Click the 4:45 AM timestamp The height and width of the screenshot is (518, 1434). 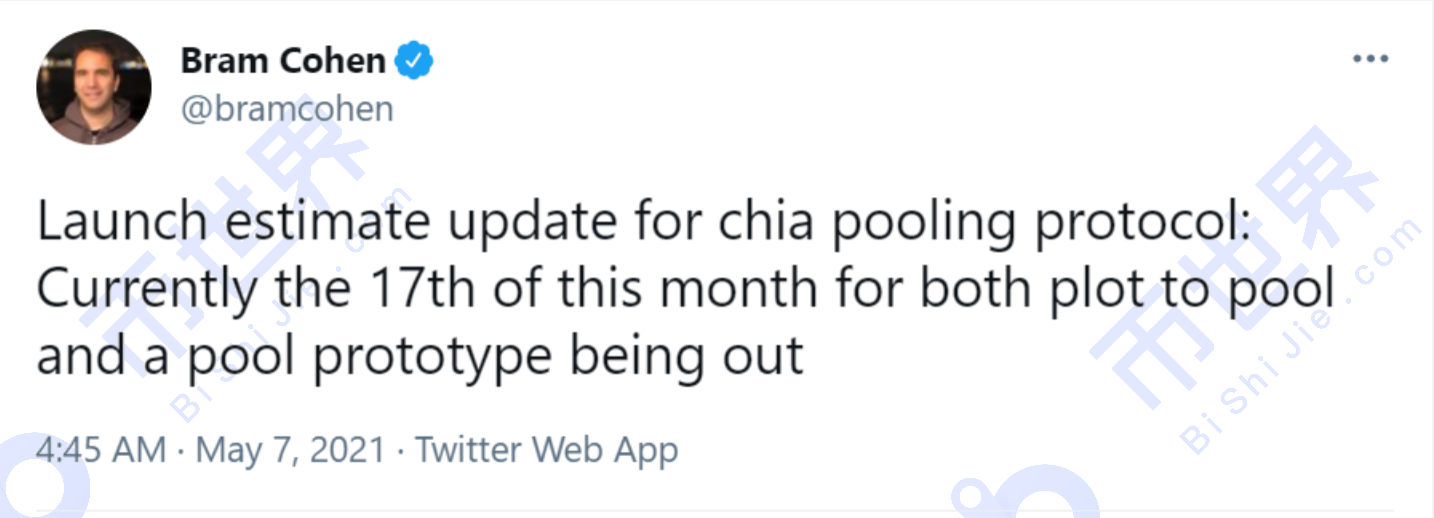[x=100, y=449]
